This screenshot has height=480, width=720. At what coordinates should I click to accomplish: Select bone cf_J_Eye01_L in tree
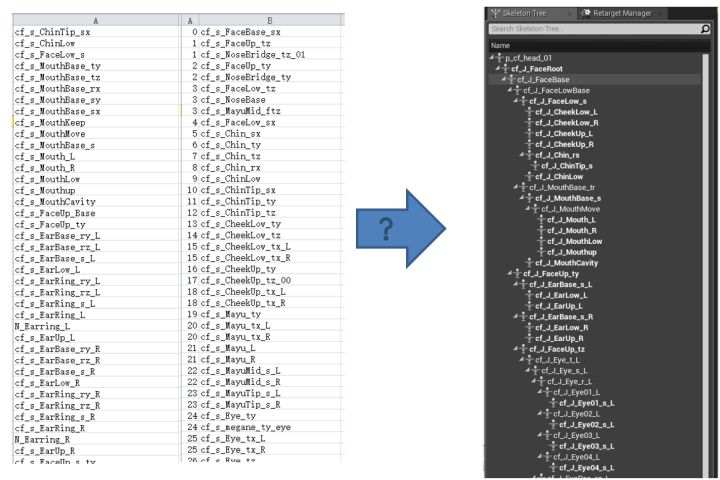click(x=576, y=392)
